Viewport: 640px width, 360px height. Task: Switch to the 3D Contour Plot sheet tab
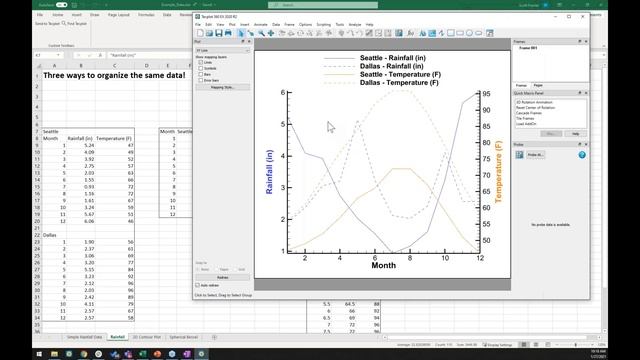point(147,337)
